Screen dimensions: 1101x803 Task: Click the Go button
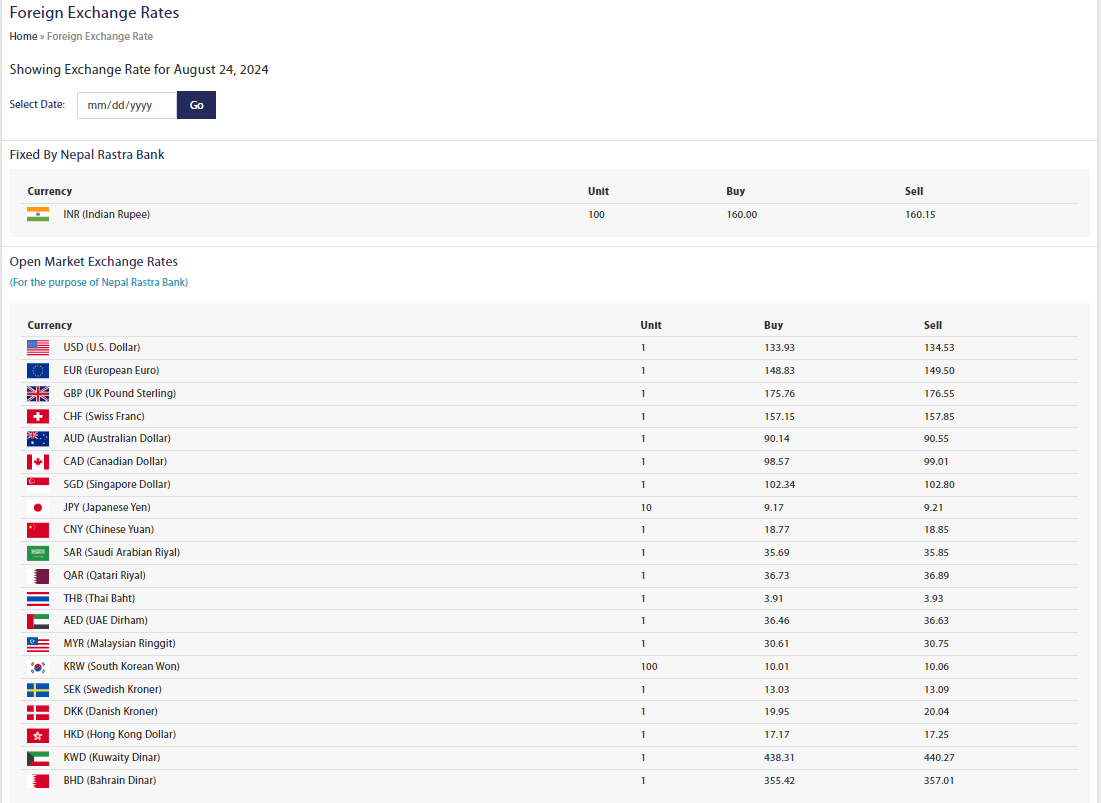pos(196,105)
